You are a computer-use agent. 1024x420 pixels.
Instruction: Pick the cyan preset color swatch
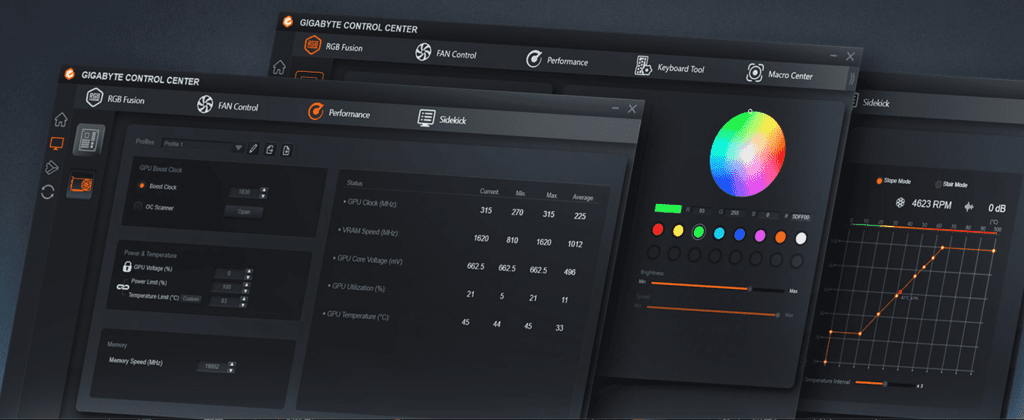coord(719,233)
